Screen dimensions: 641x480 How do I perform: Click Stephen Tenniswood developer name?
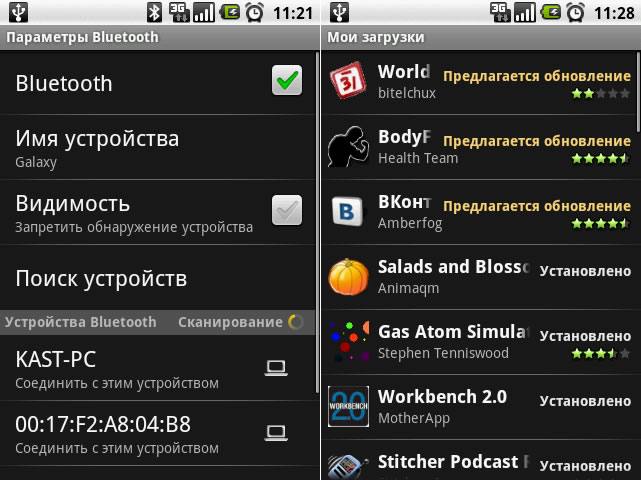click(443, 353)
